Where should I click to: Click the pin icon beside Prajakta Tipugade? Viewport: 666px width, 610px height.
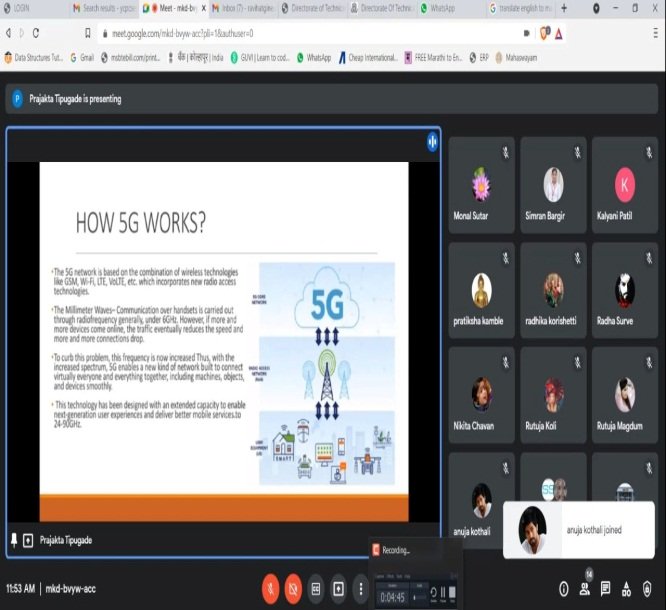tap(14, 539)
